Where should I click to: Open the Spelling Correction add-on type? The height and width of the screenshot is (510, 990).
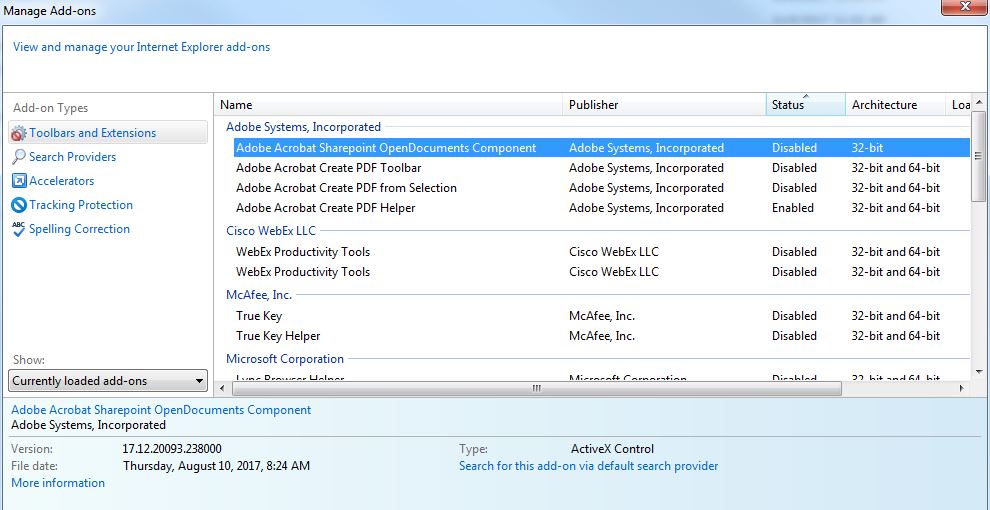(80, 228)
